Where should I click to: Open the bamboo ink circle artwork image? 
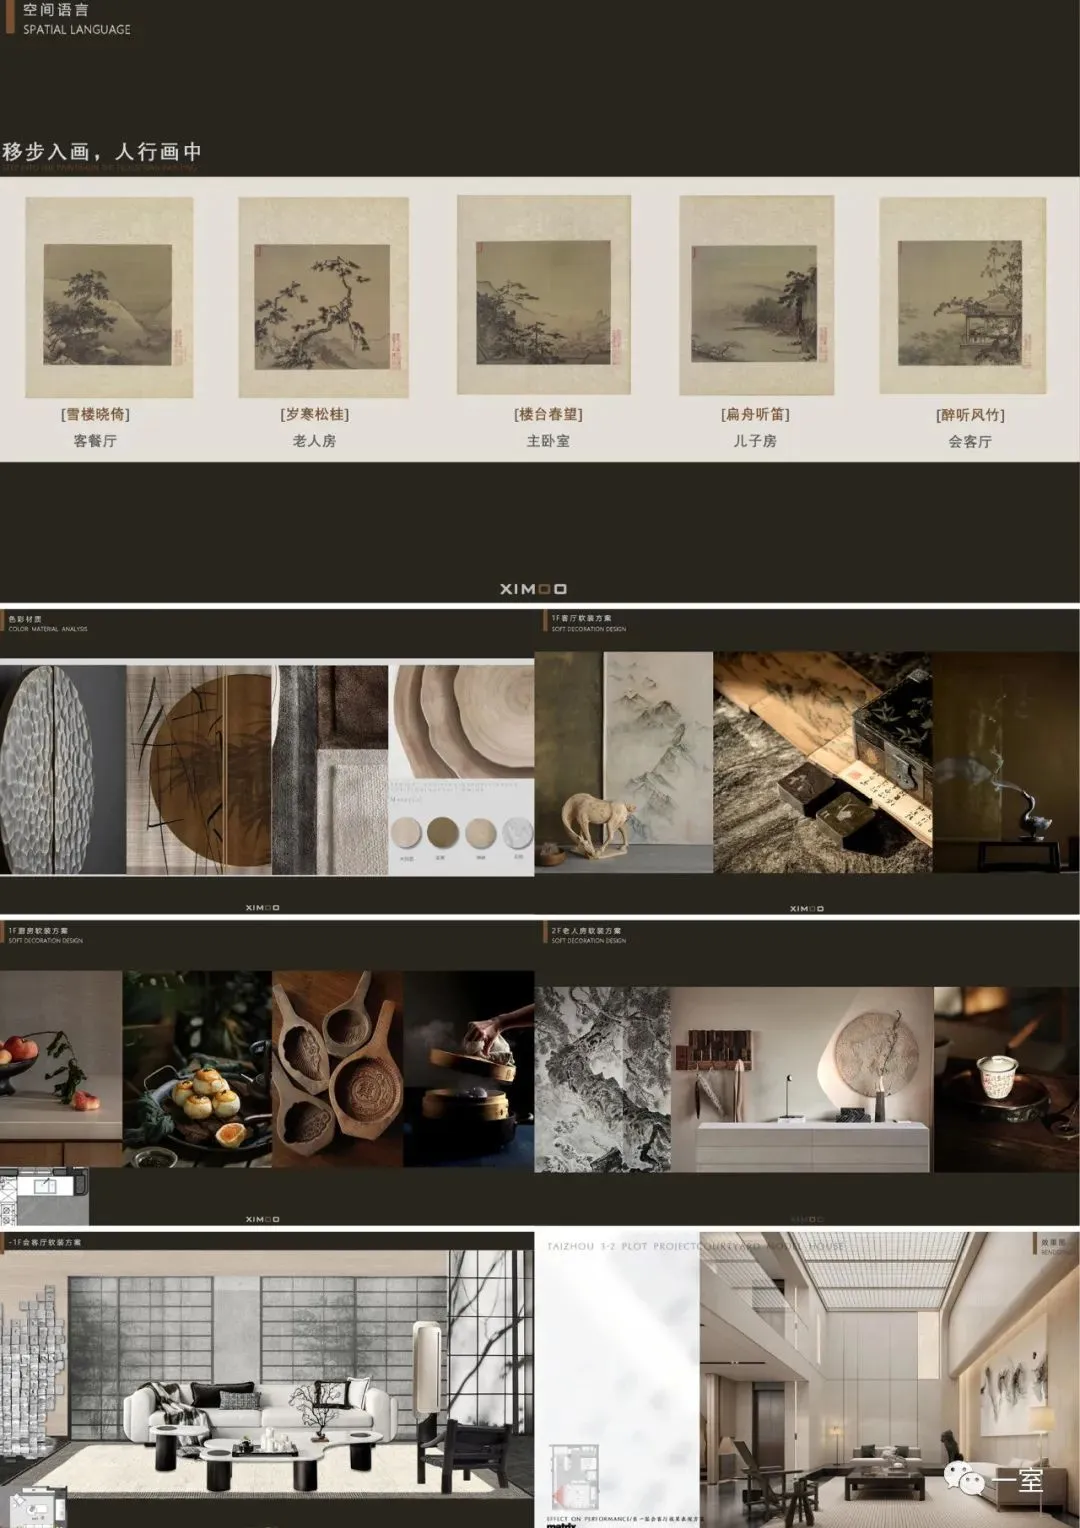(x=199, y=769)
